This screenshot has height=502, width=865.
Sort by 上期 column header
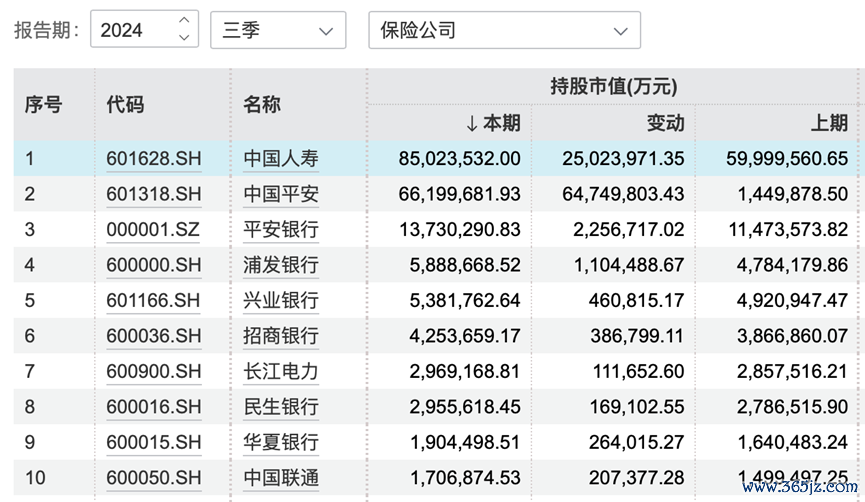pyautogui.click(x=829, y=122)
